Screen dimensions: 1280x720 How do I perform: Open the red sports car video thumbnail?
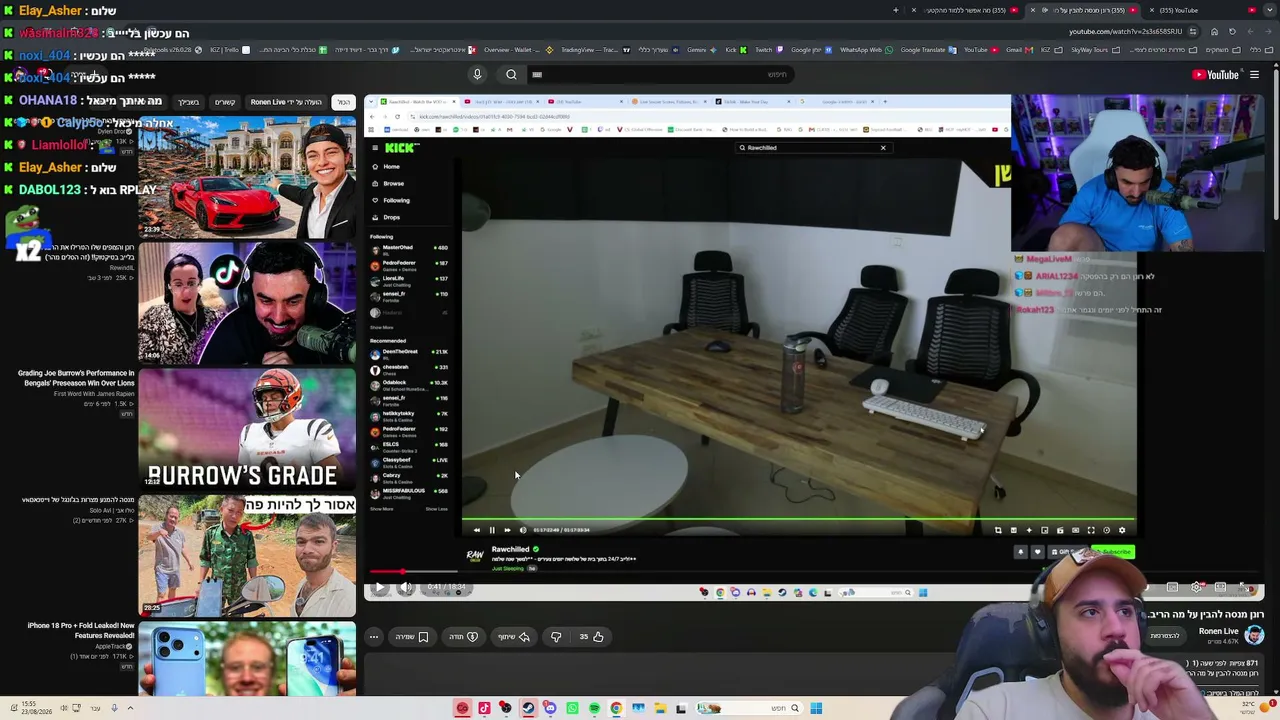coord(247,177)
